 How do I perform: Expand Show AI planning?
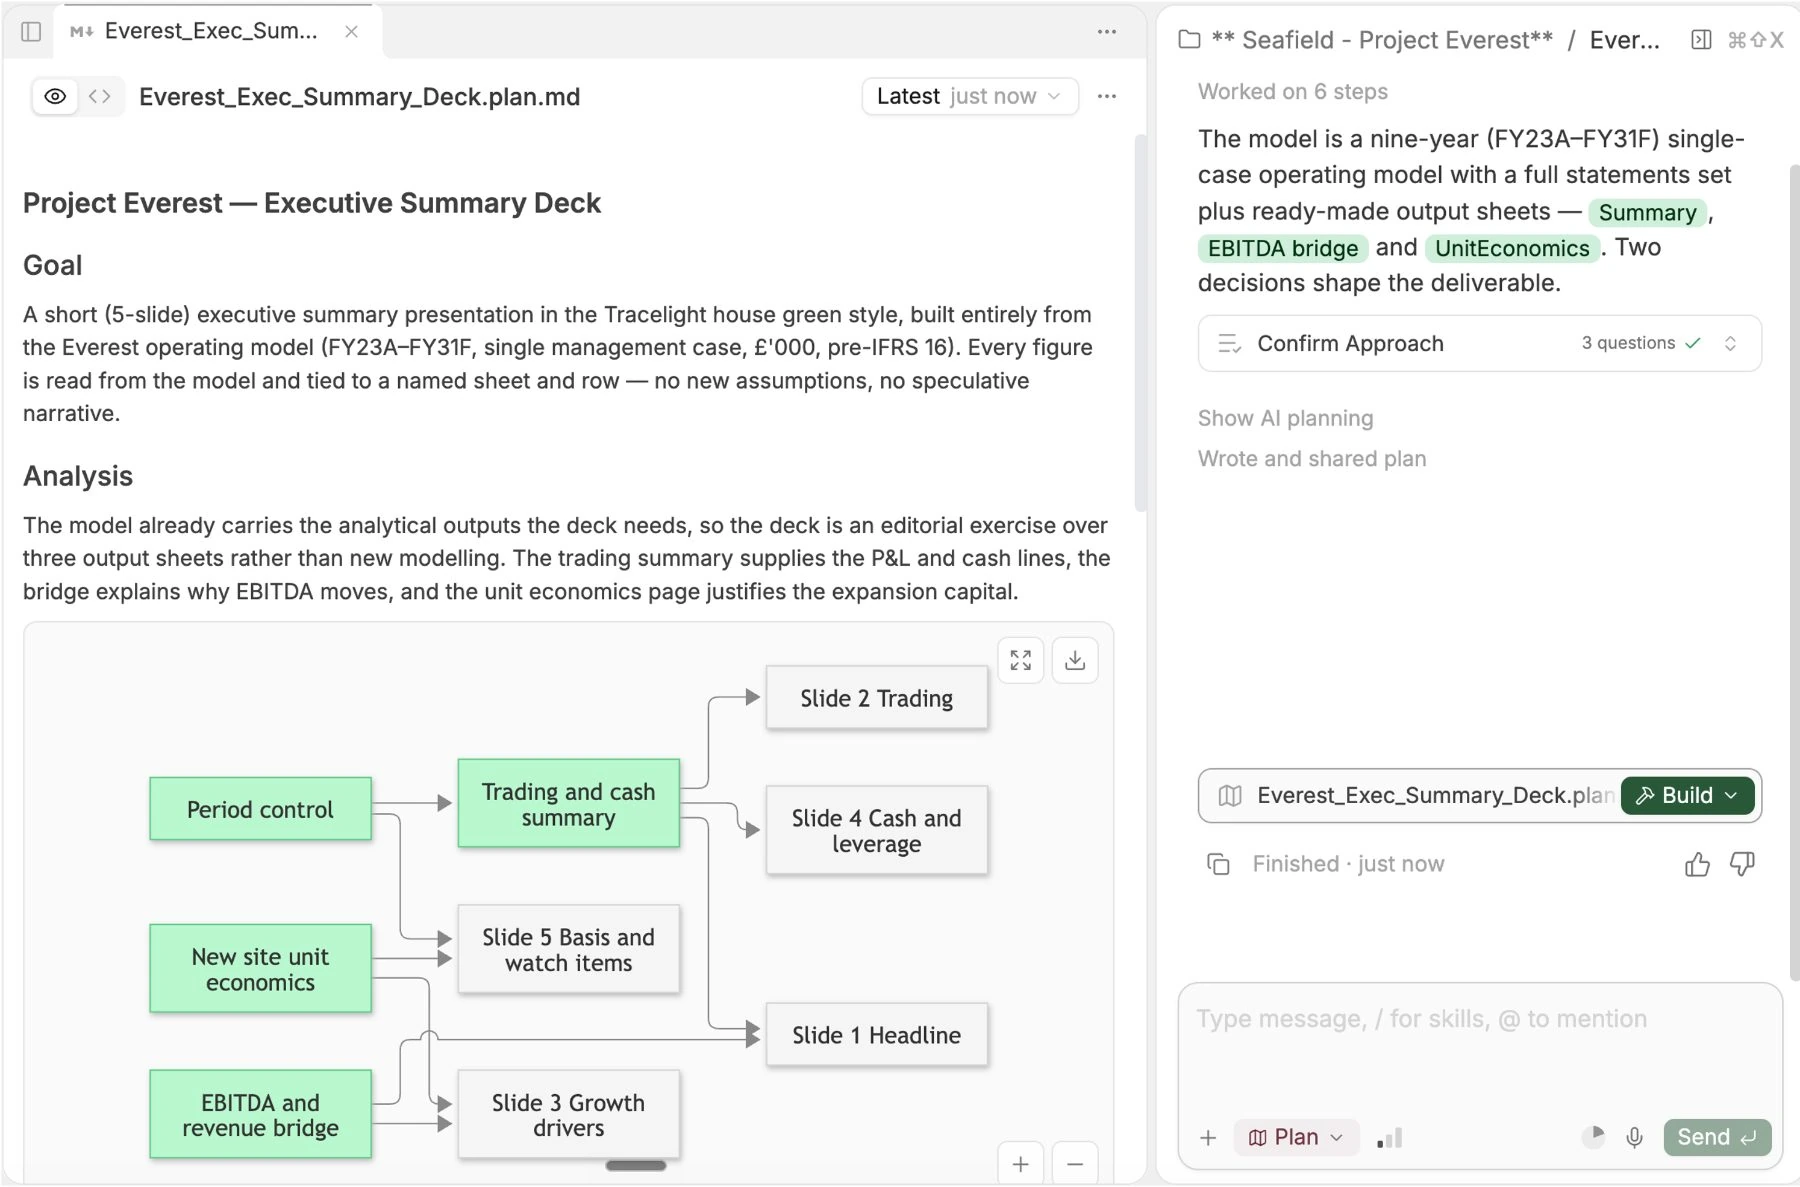click(1285, 419)
